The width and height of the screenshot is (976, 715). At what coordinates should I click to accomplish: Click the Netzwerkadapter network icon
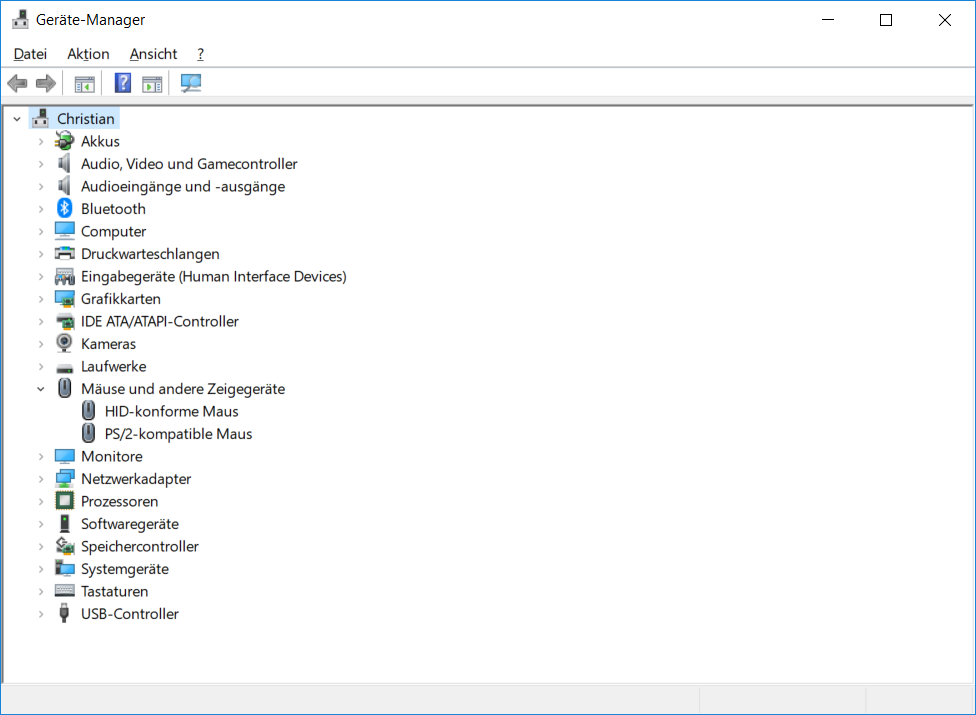coord(64,479)
